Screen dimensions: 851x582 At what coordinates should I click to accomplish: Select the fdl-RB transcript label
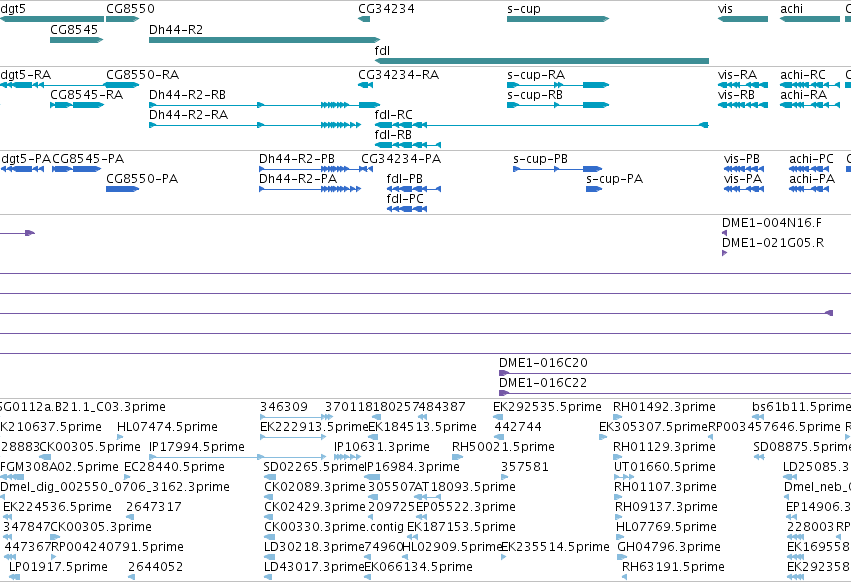pos(393,135)
